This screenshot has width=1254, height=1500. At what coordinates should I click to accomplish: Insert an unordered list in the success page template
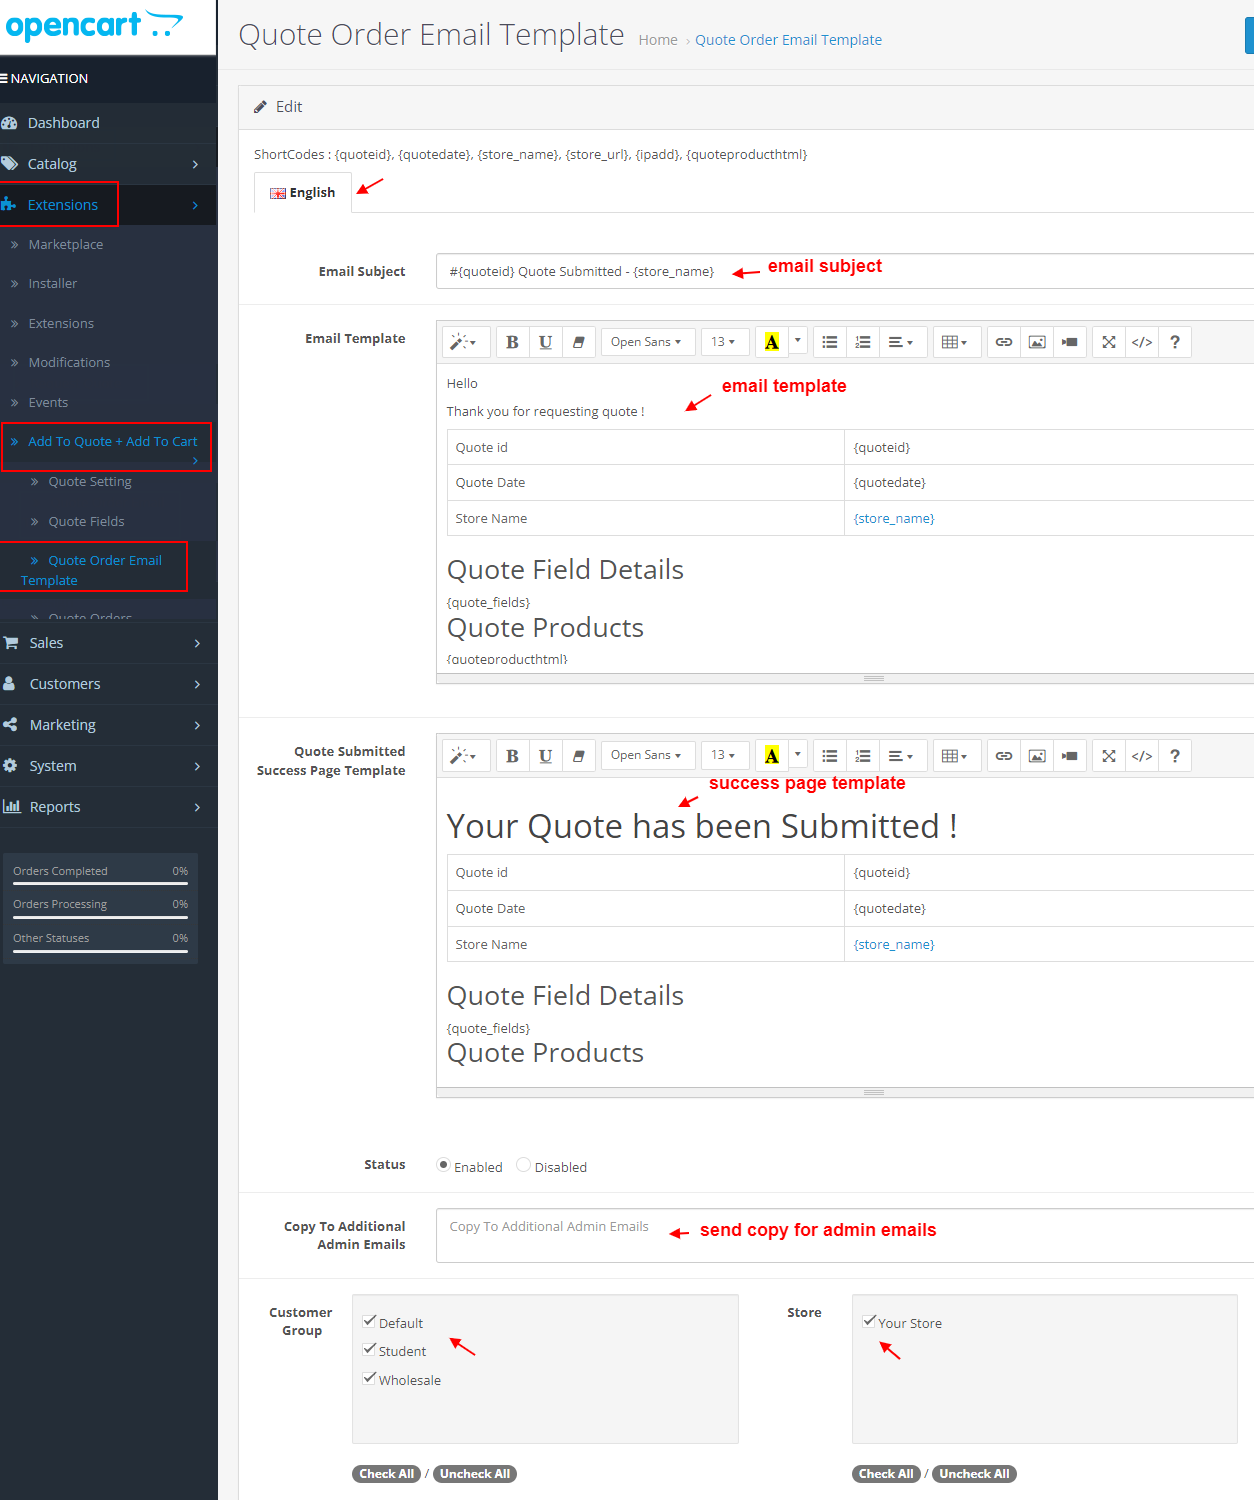tap(829, 755)
